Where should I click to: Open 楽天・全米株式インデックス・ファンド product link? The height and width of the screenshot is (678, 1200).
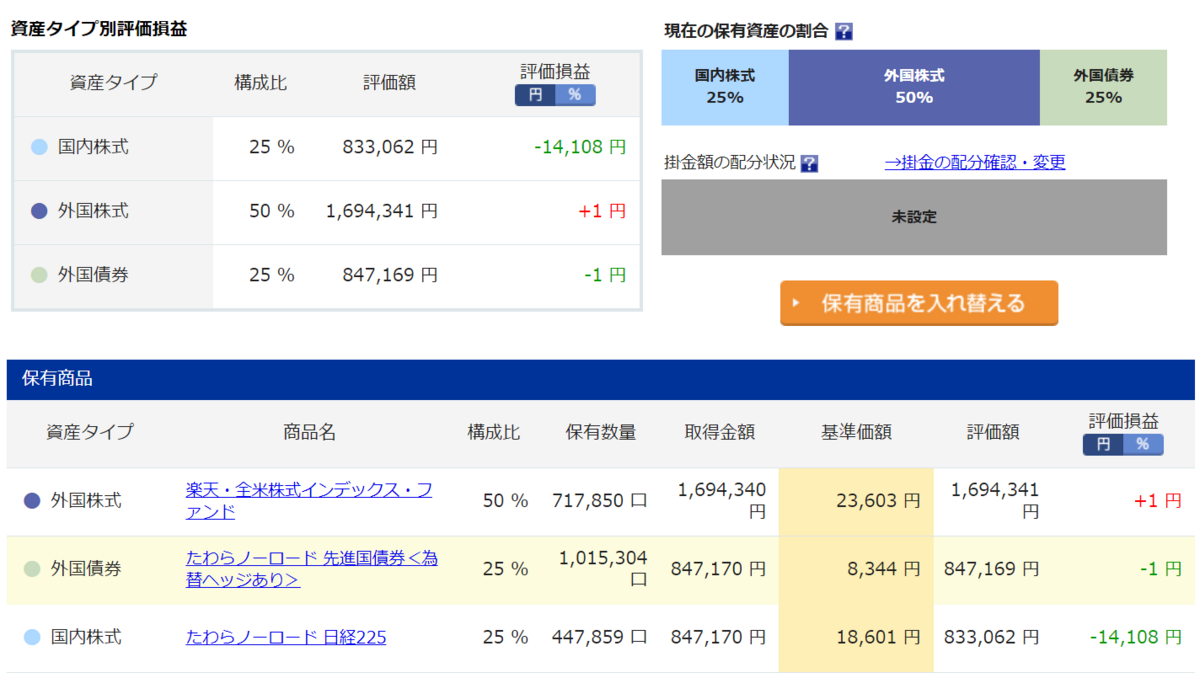309,501
